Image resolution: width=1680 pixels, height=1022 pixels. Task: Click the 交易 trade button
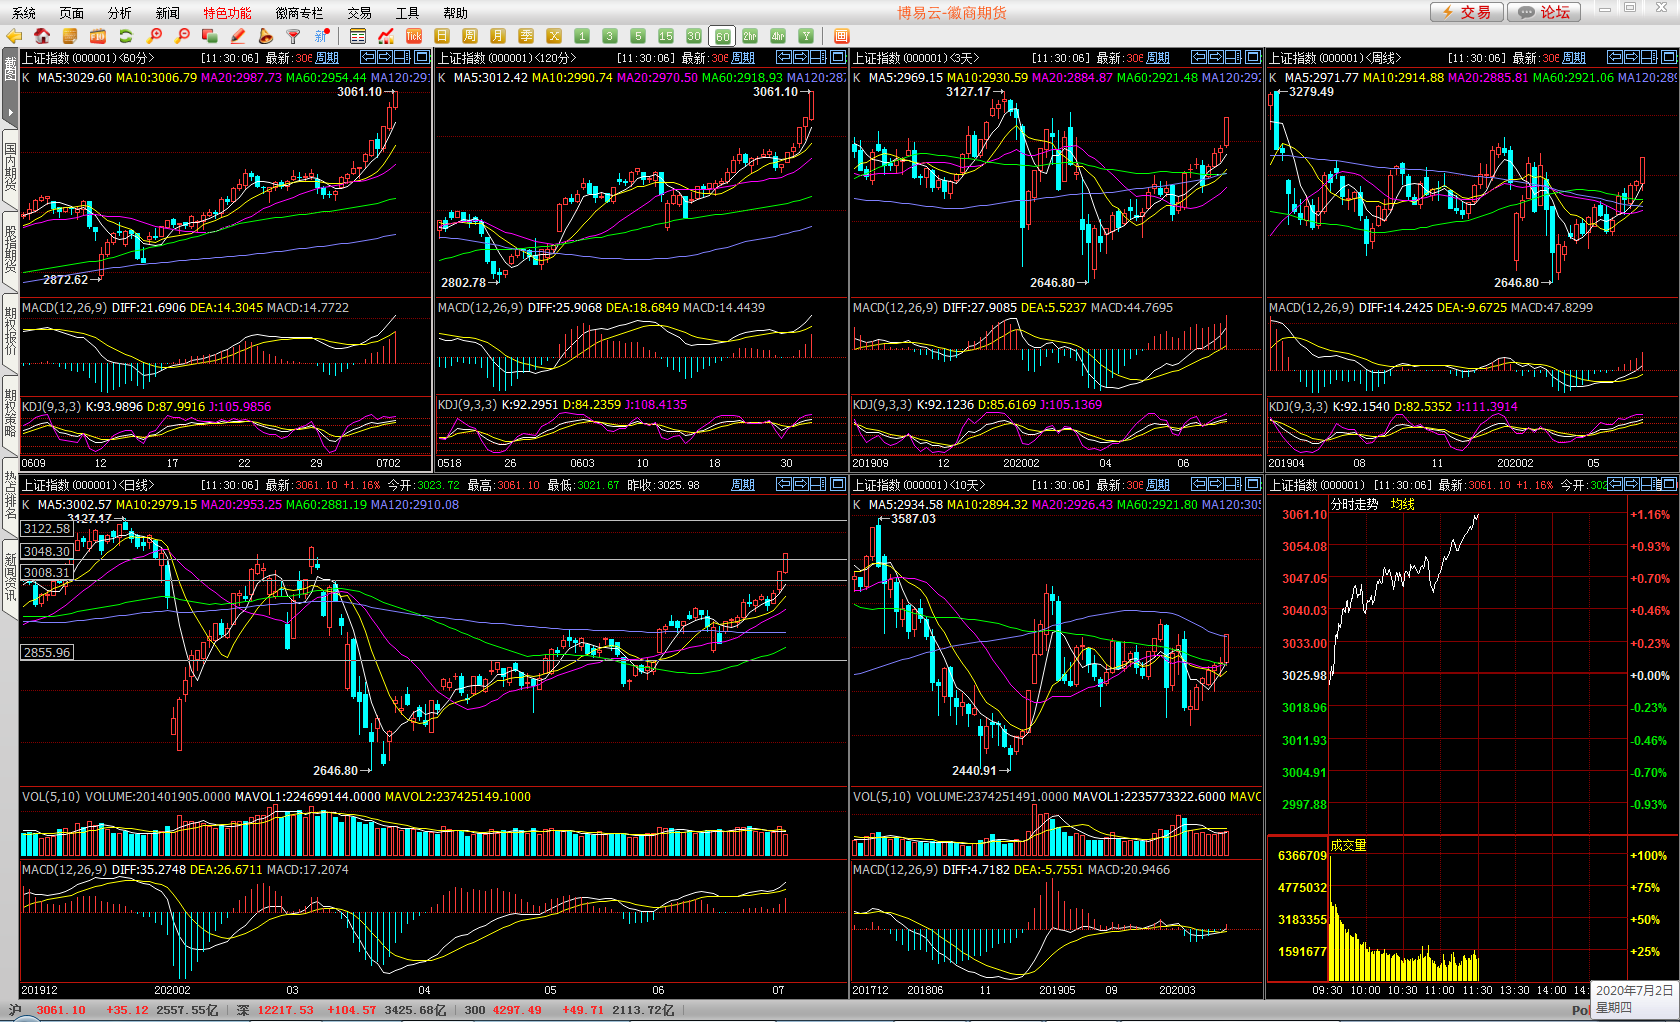(x=1466, y=12)
